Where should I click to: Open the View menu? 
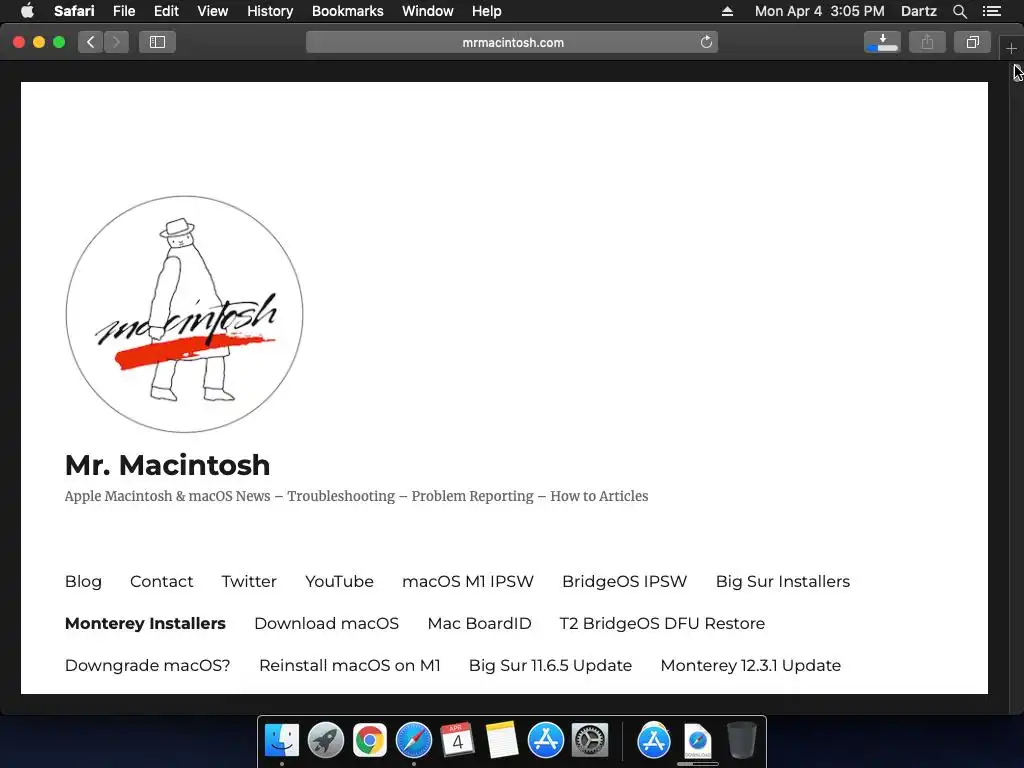pos(213,11)
